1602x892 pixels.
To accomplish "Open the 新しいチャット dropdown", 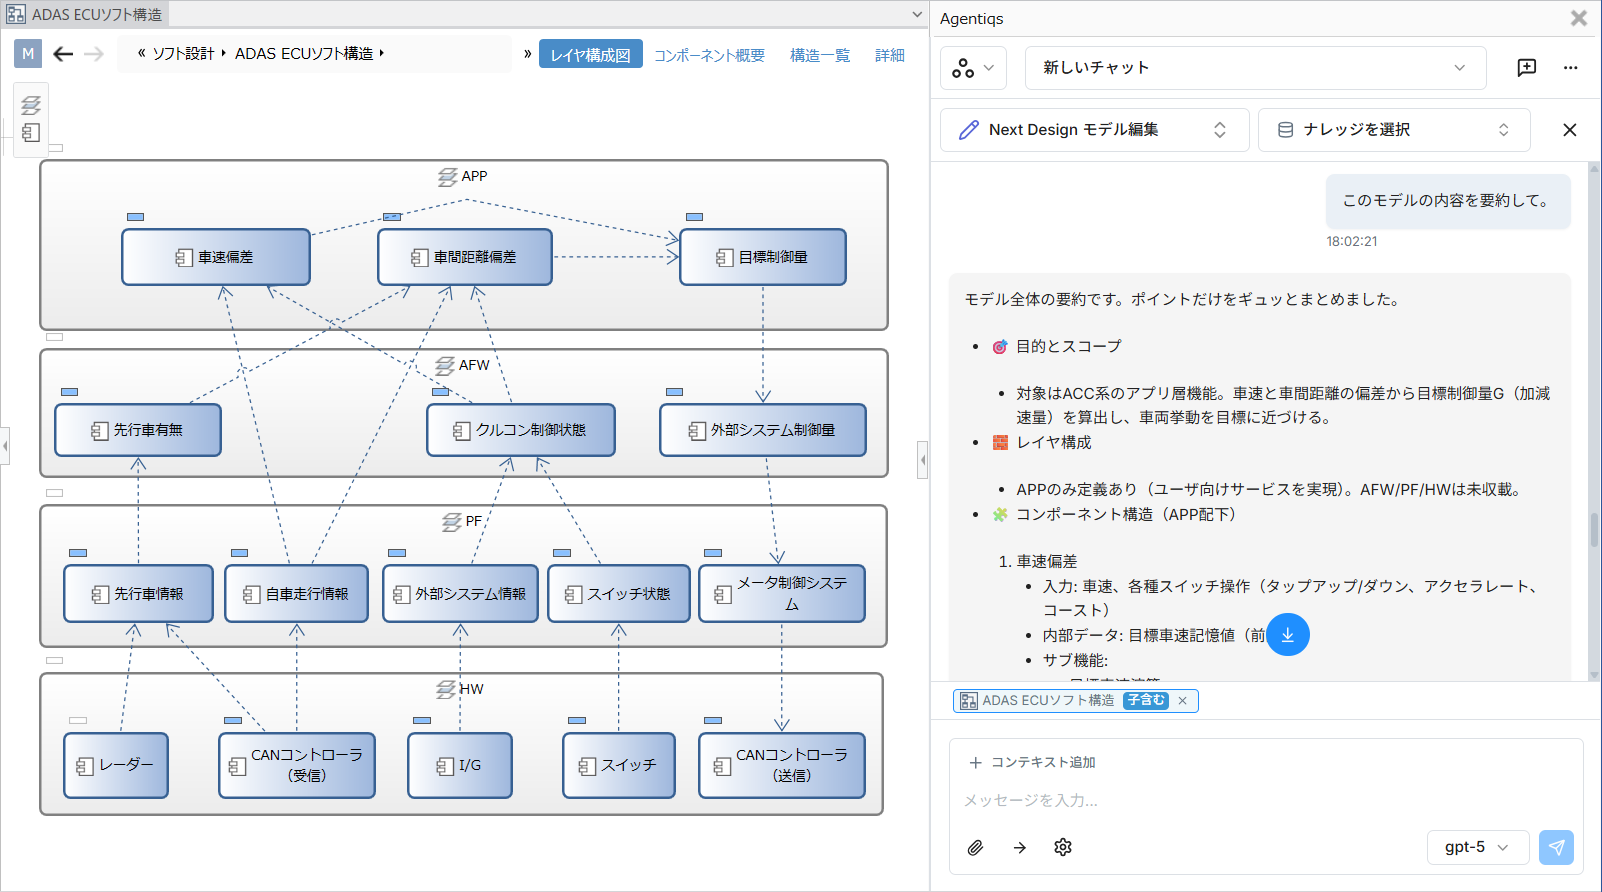I will [1255, 68].
